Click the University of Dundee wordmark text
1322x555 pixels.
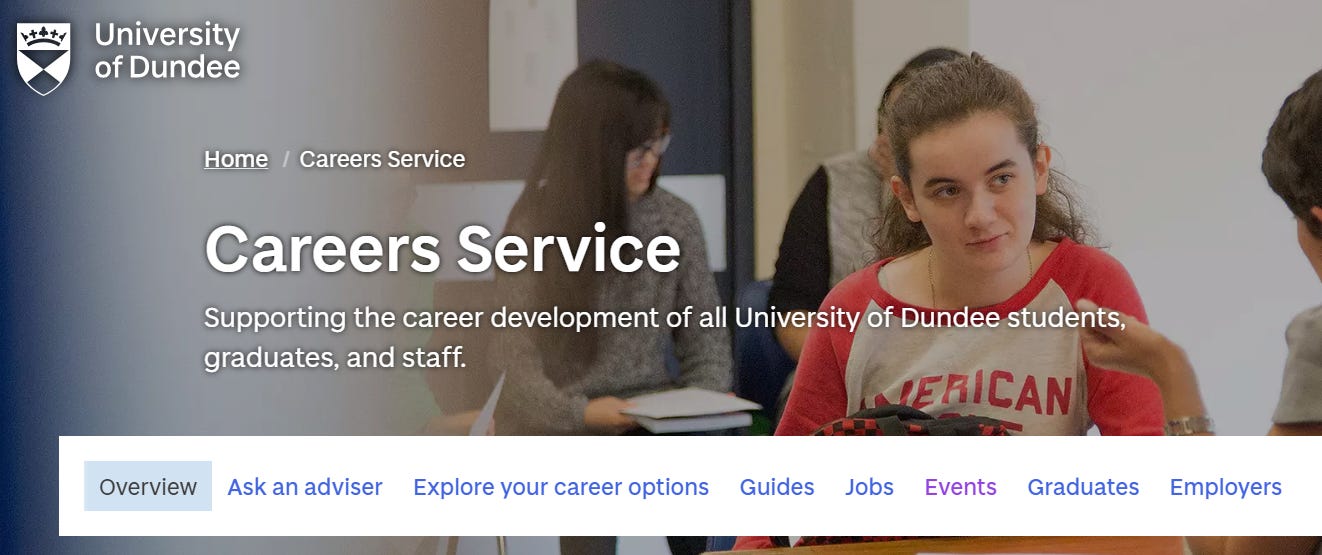point(167,51)
